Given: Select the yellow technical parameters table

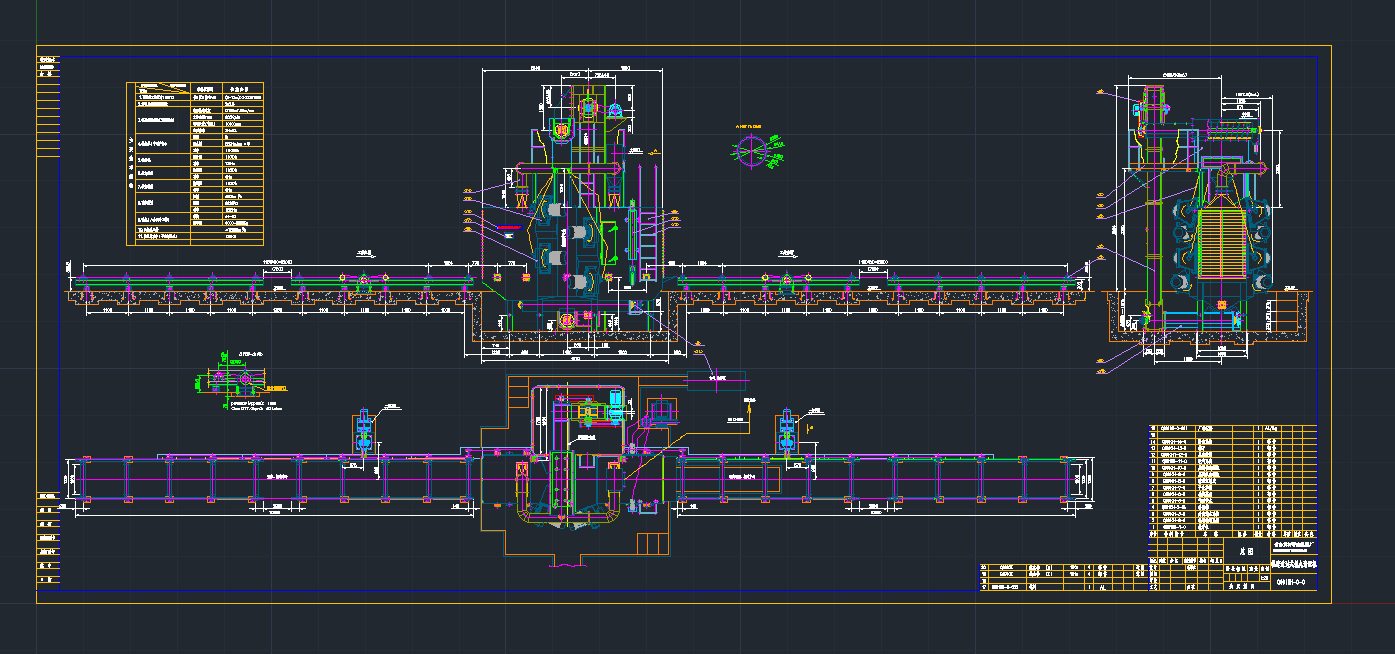Looking at the screenshot, I should click(x=195, y=164).
